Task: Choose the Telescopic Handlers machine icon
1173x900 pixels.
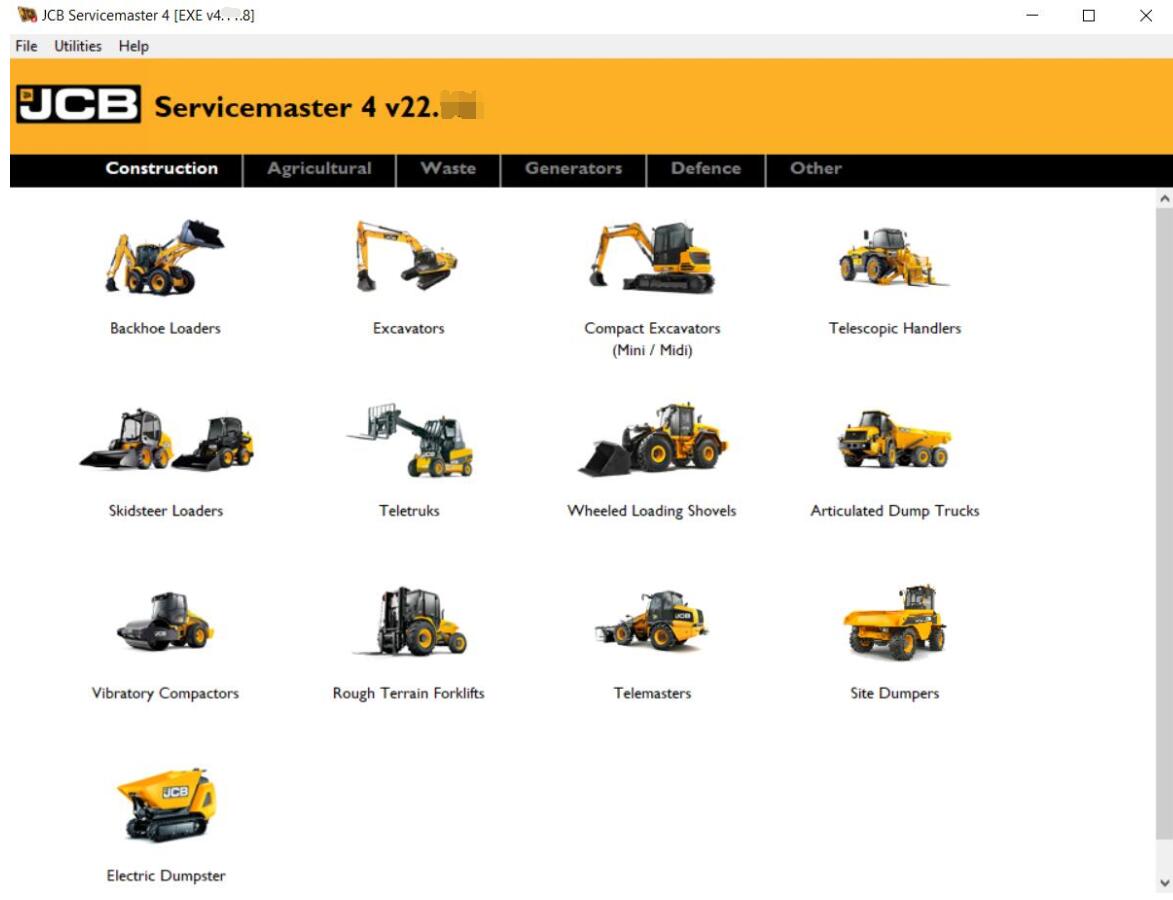Action: pyautogui.click(x=894, y=257)
